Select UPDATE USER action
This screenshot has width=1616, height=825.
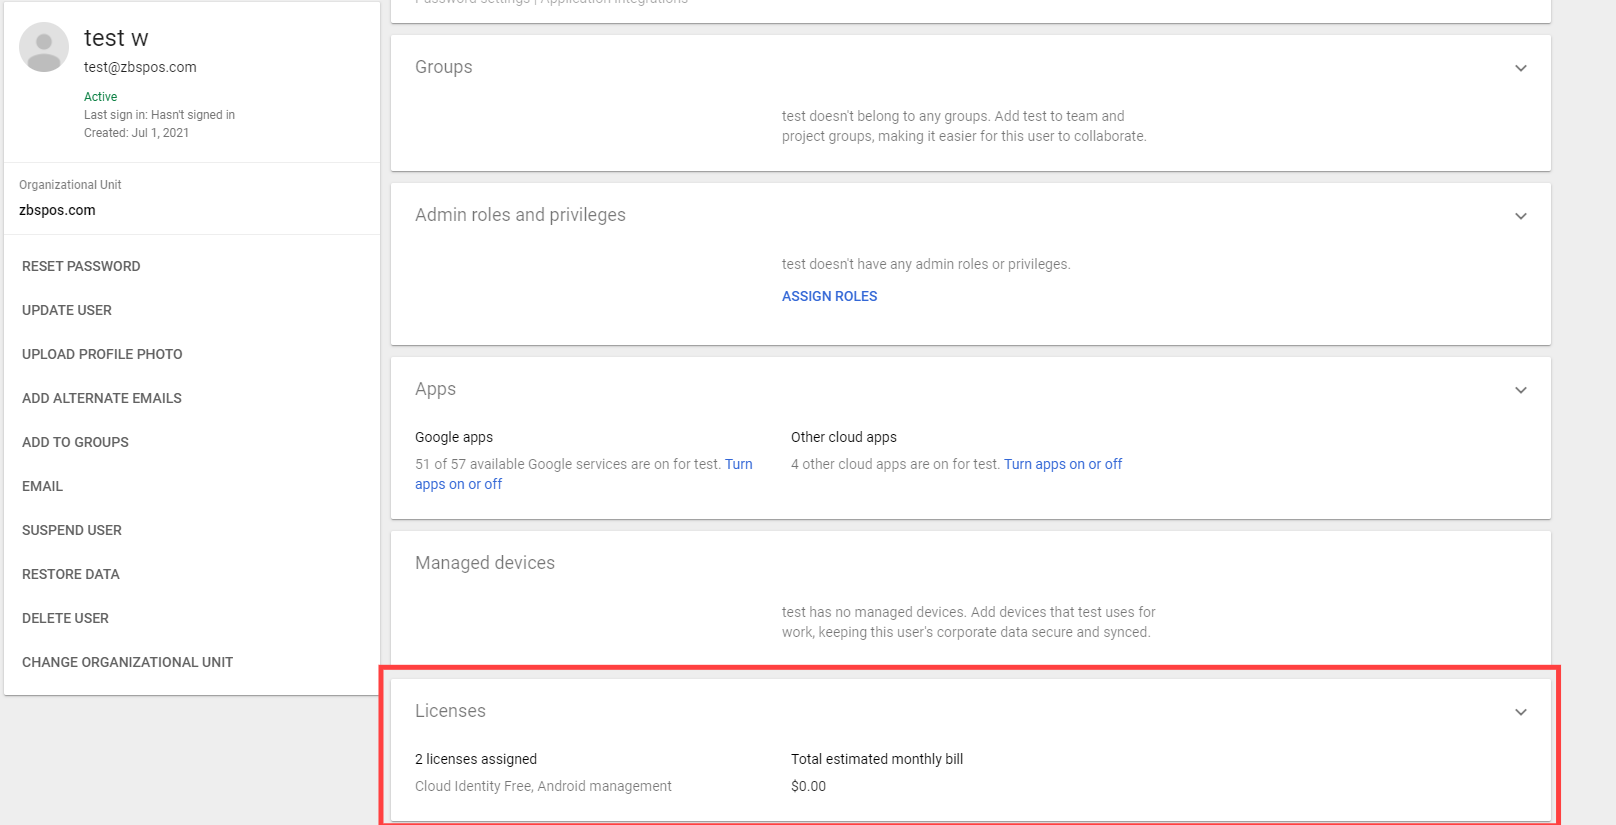pyautogui.click(x=67, y=310)
